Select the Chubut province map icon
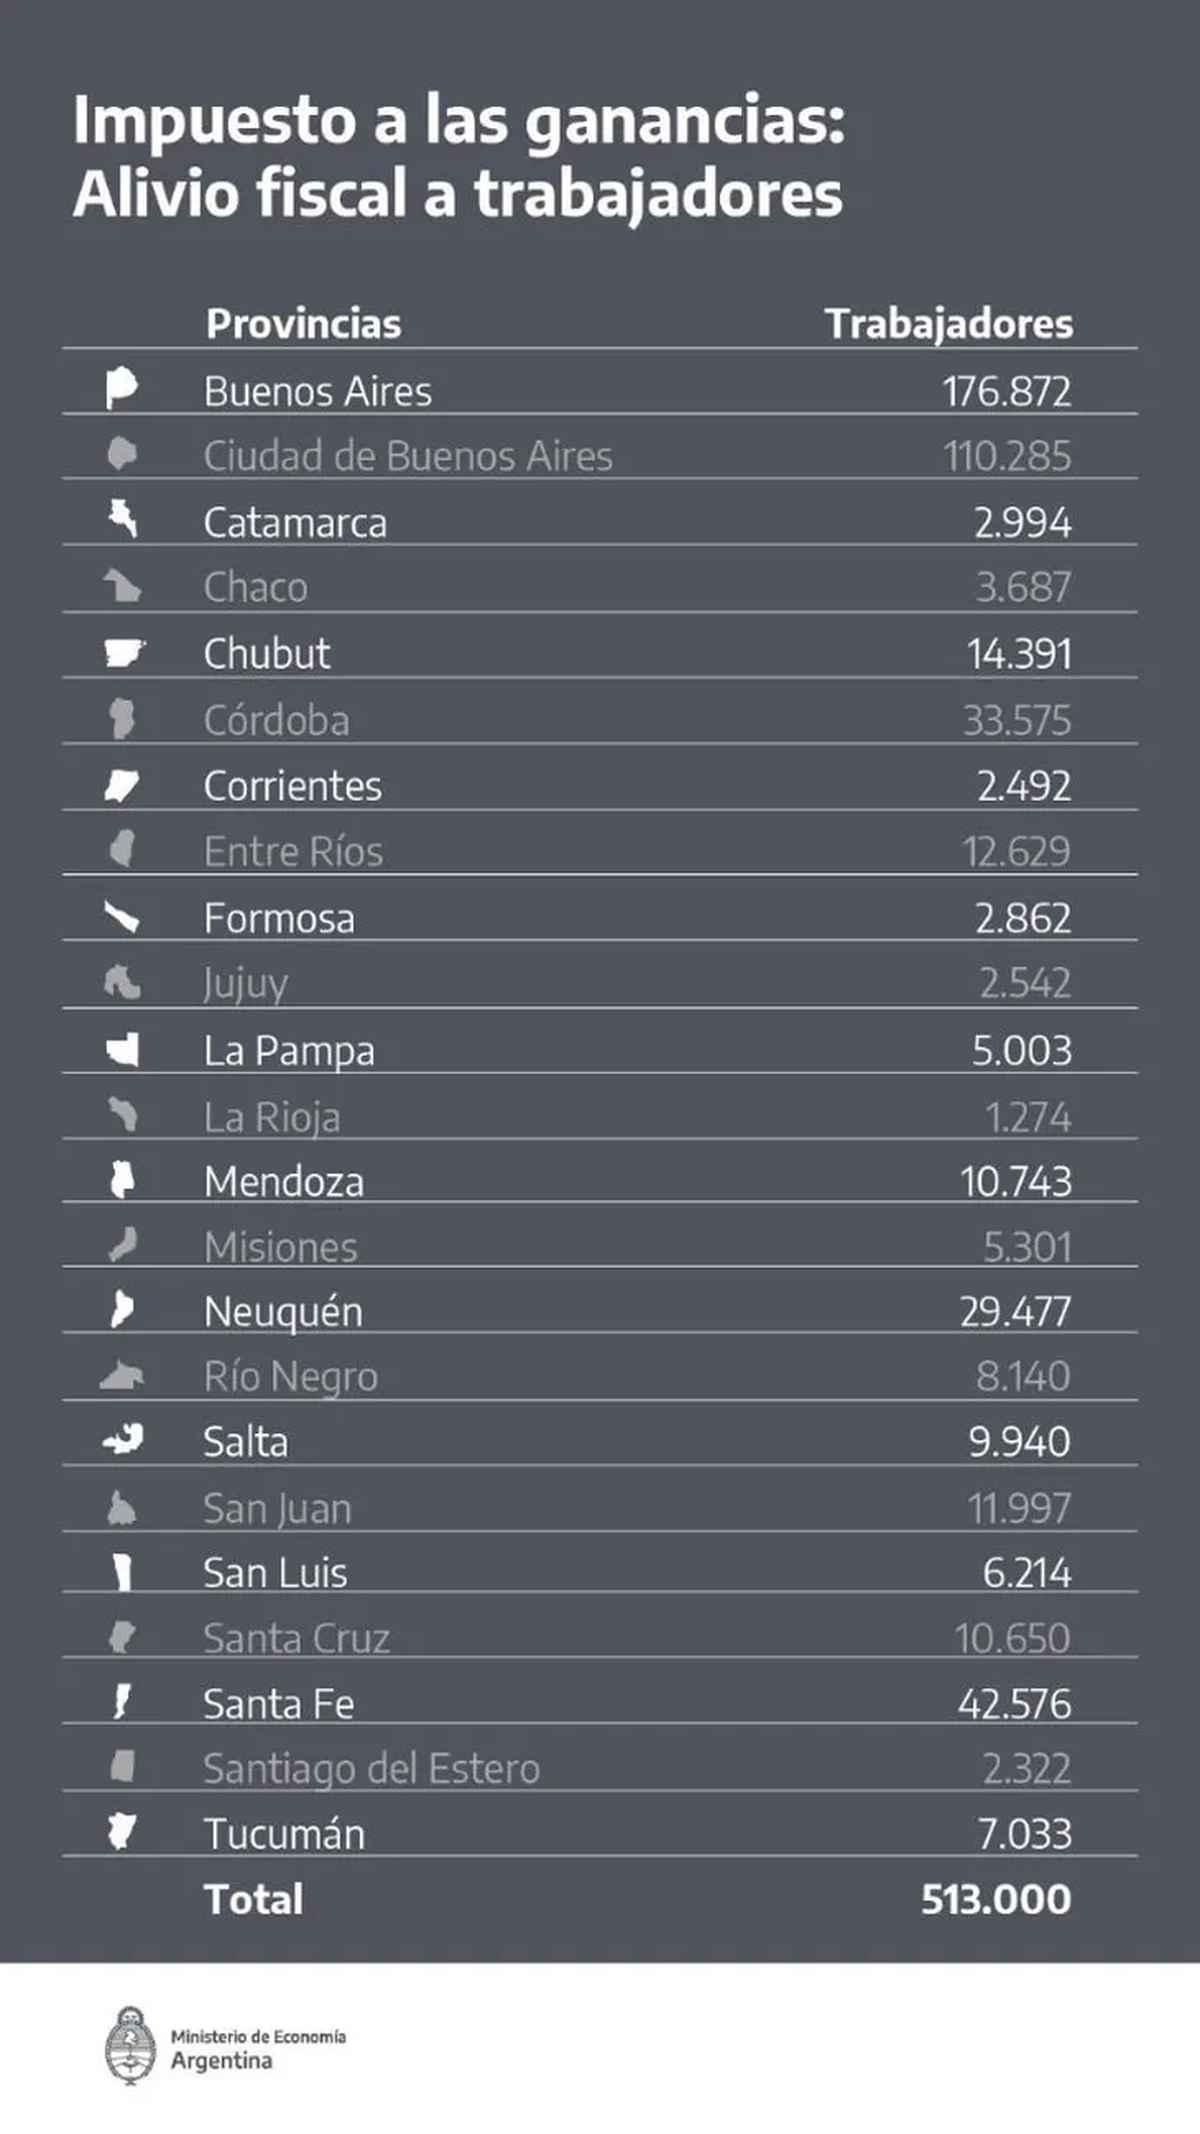Viewport: 1200px width, 2134px height. pyautogui.click(x=124, y=653)
